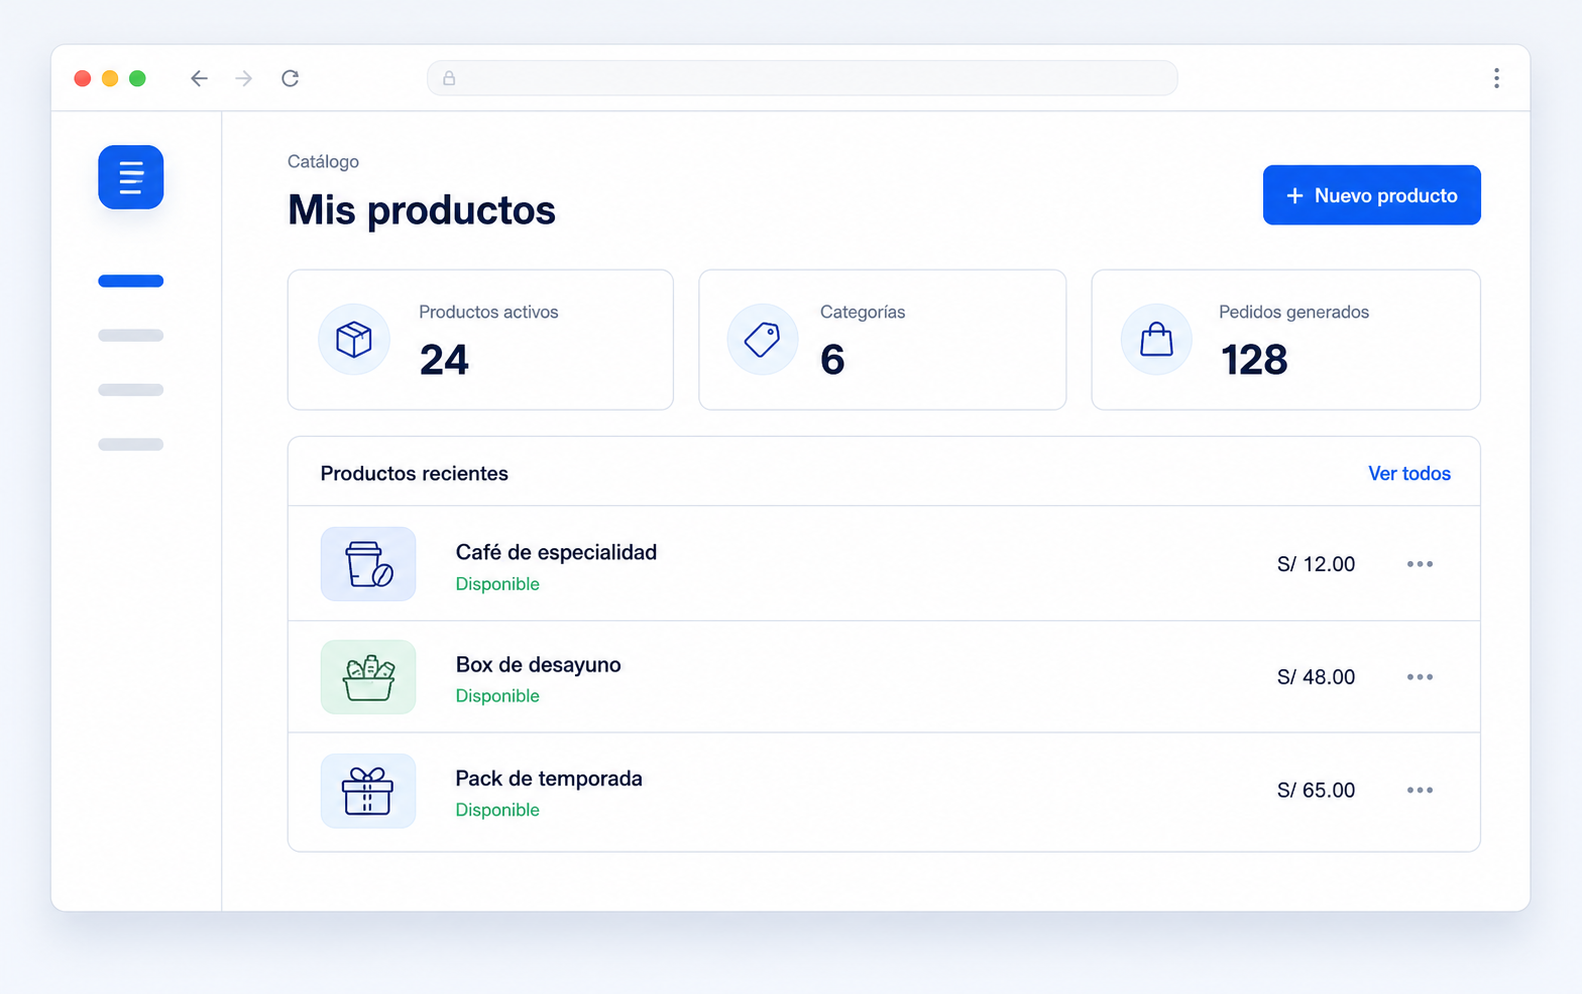Click the Productos activos label
The width and height of the screenshot is (1582, 994).
[488, 312]
